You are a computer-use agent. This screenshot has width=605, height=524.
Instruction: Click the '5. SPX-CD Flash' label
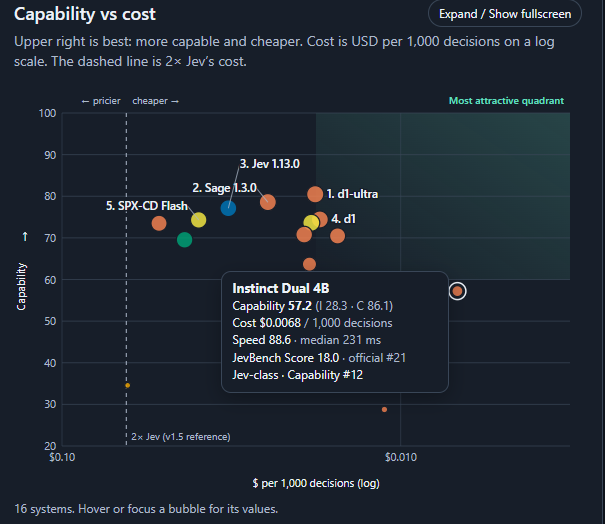point(147,206)
